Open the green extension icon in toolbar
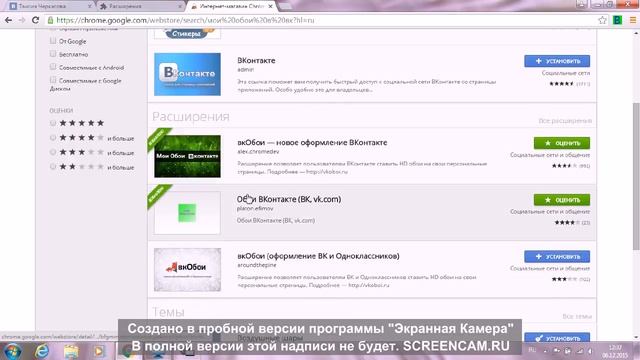This screenshot has height=360, width=640. (617, 20)
